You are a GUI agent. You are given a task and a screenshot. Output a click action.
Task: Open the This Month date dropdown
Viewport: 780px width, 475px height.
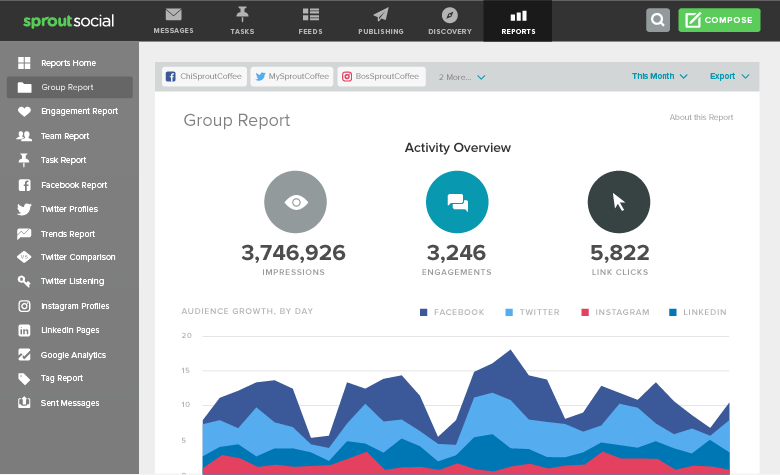[x=659, y=76]
